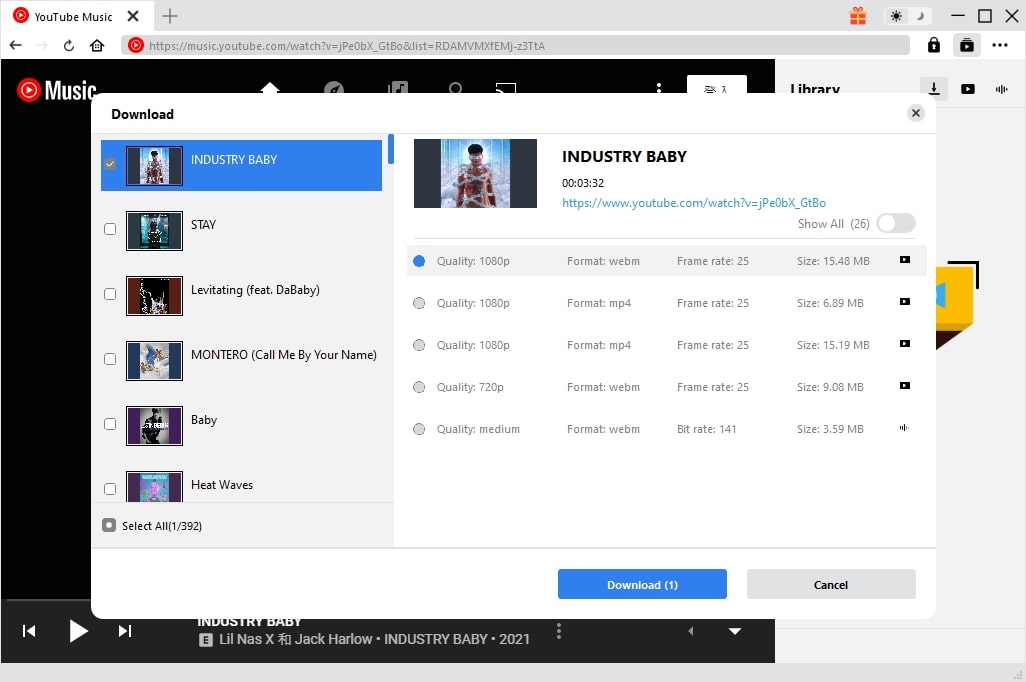
Task: Click the lock icon beside address bar
Action: pos(933,45)
